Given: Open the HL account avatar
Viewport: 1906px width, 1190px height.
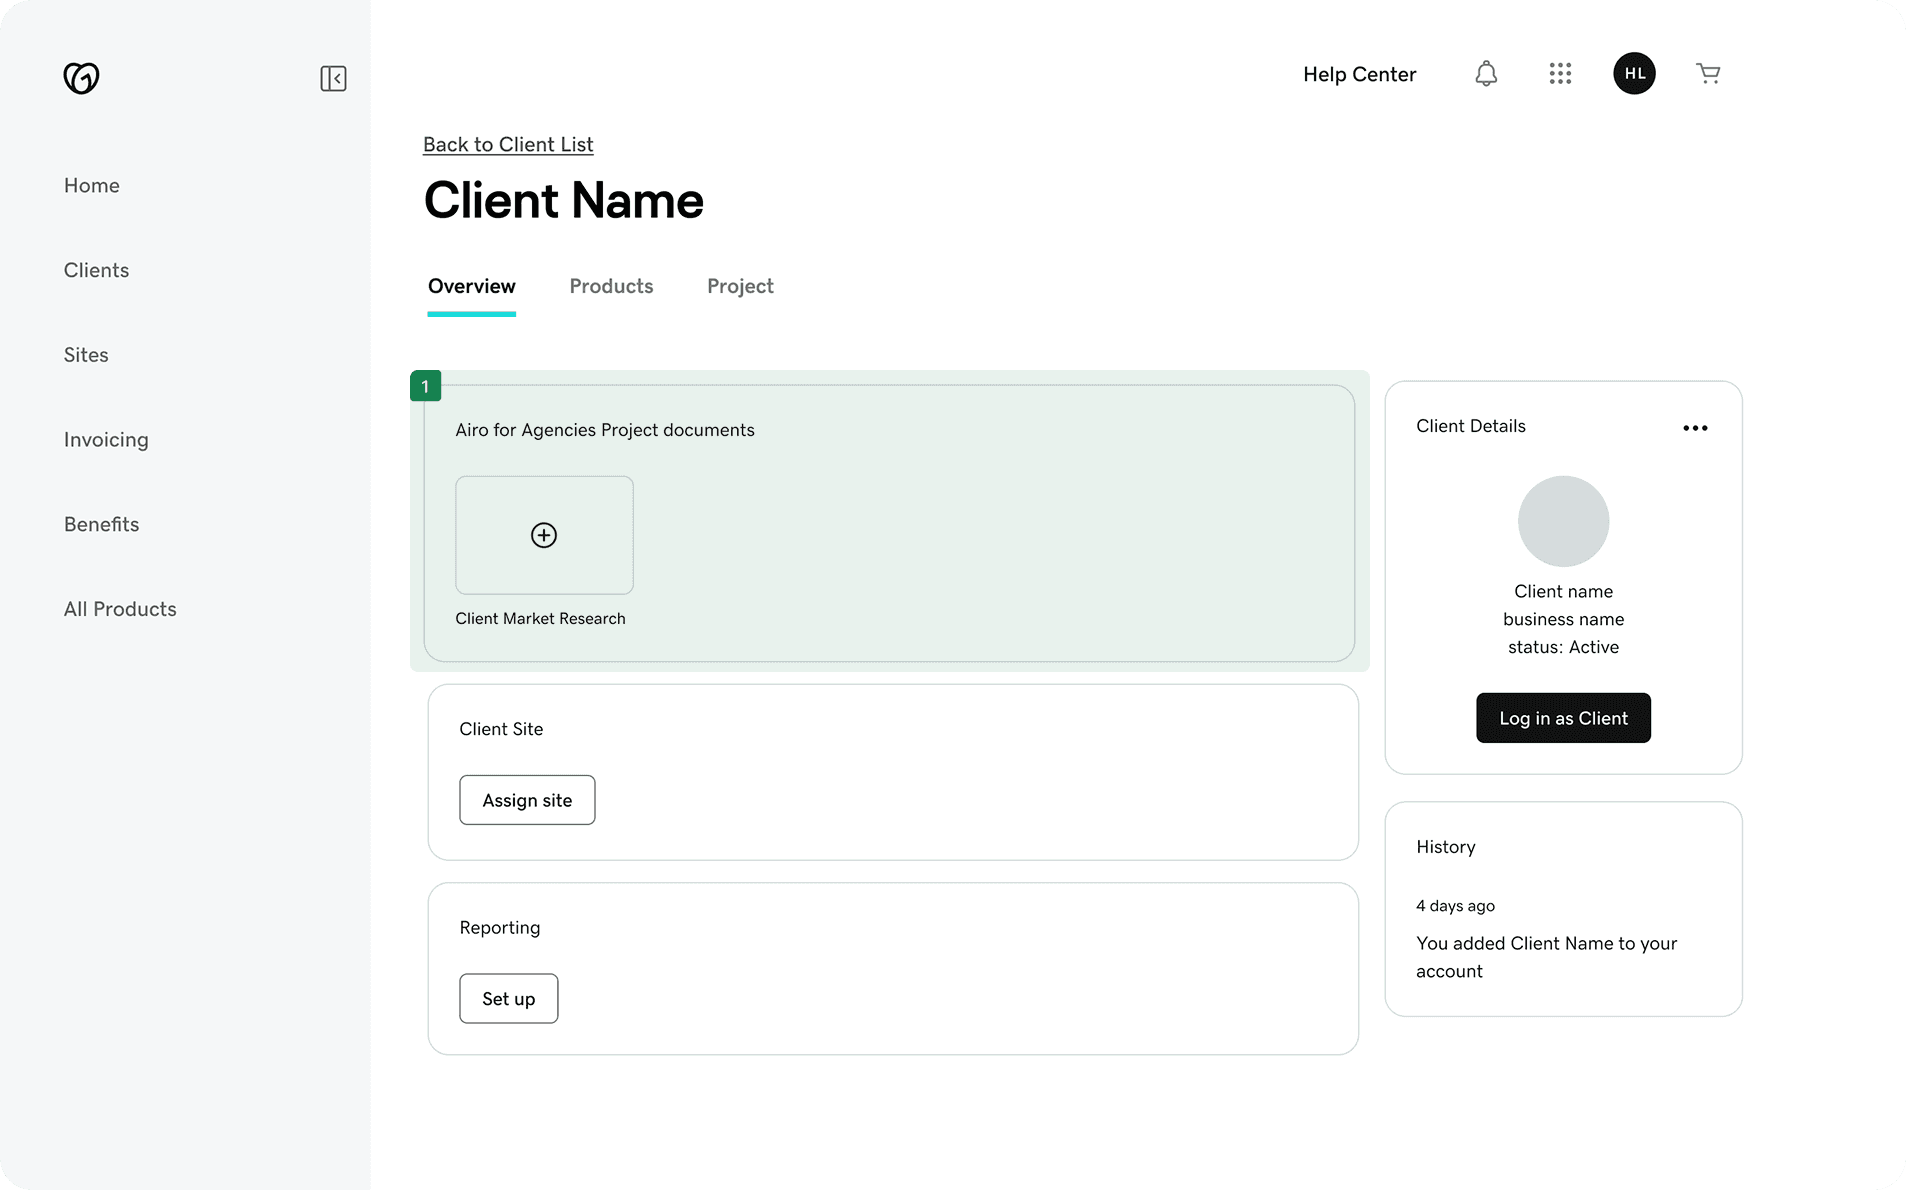Looking at the screenshot, I should pos(1634,73).
